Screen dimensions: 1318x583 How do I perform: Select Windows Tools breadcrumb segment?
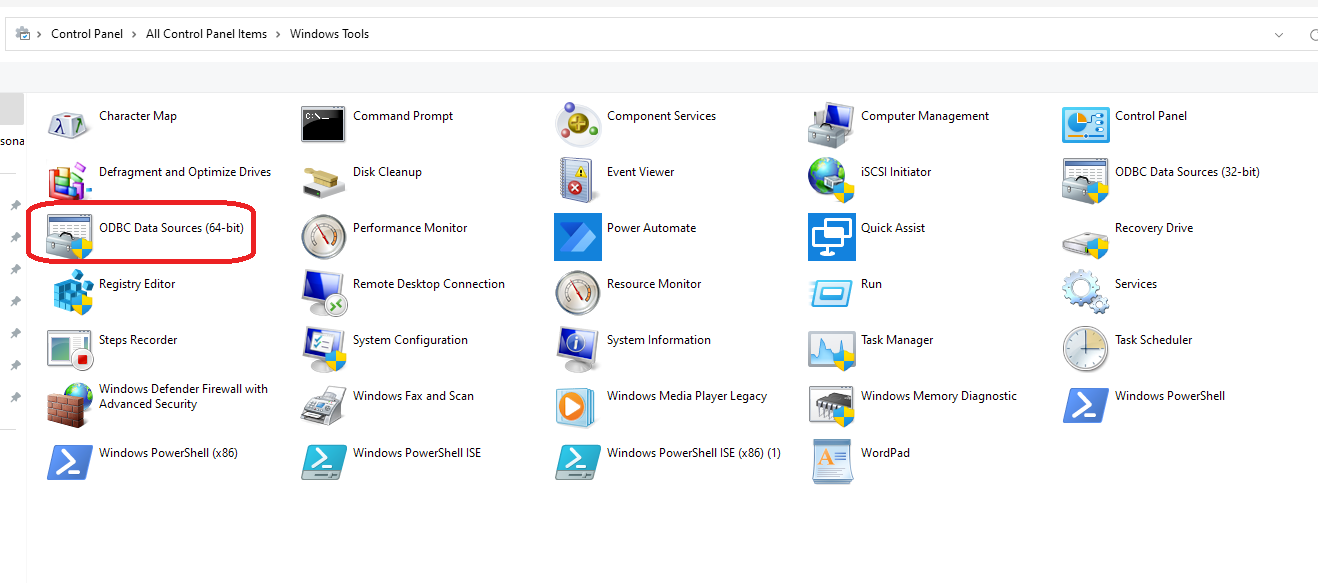click(x=329, y=34)
